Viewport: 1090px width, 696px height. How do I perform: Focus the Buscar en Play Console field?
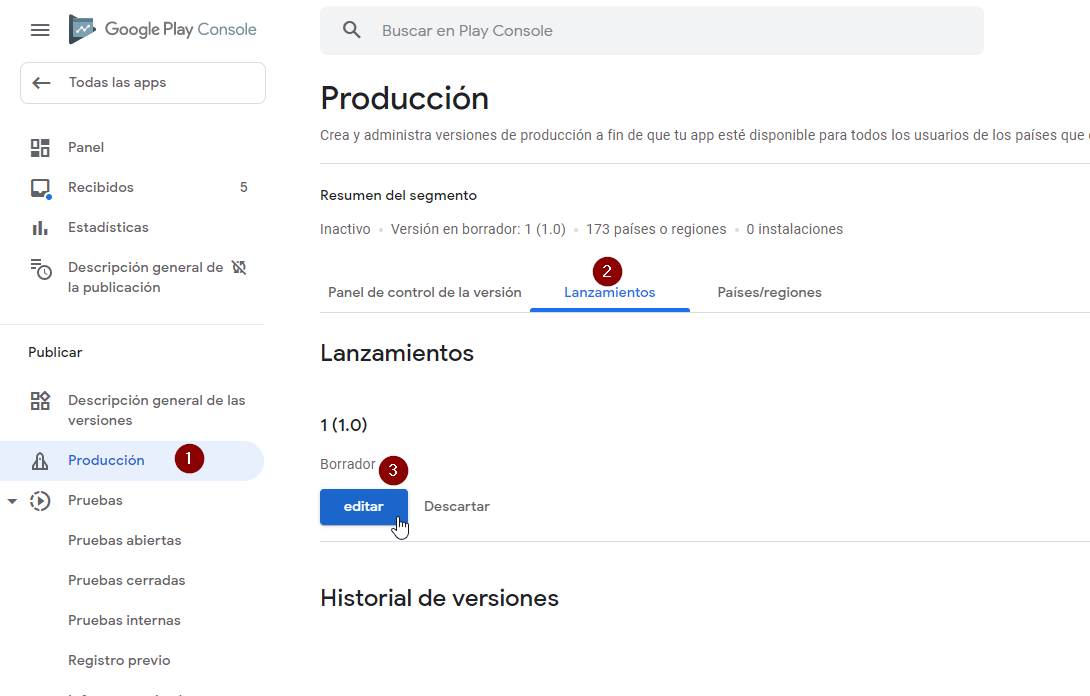point(651,31)
